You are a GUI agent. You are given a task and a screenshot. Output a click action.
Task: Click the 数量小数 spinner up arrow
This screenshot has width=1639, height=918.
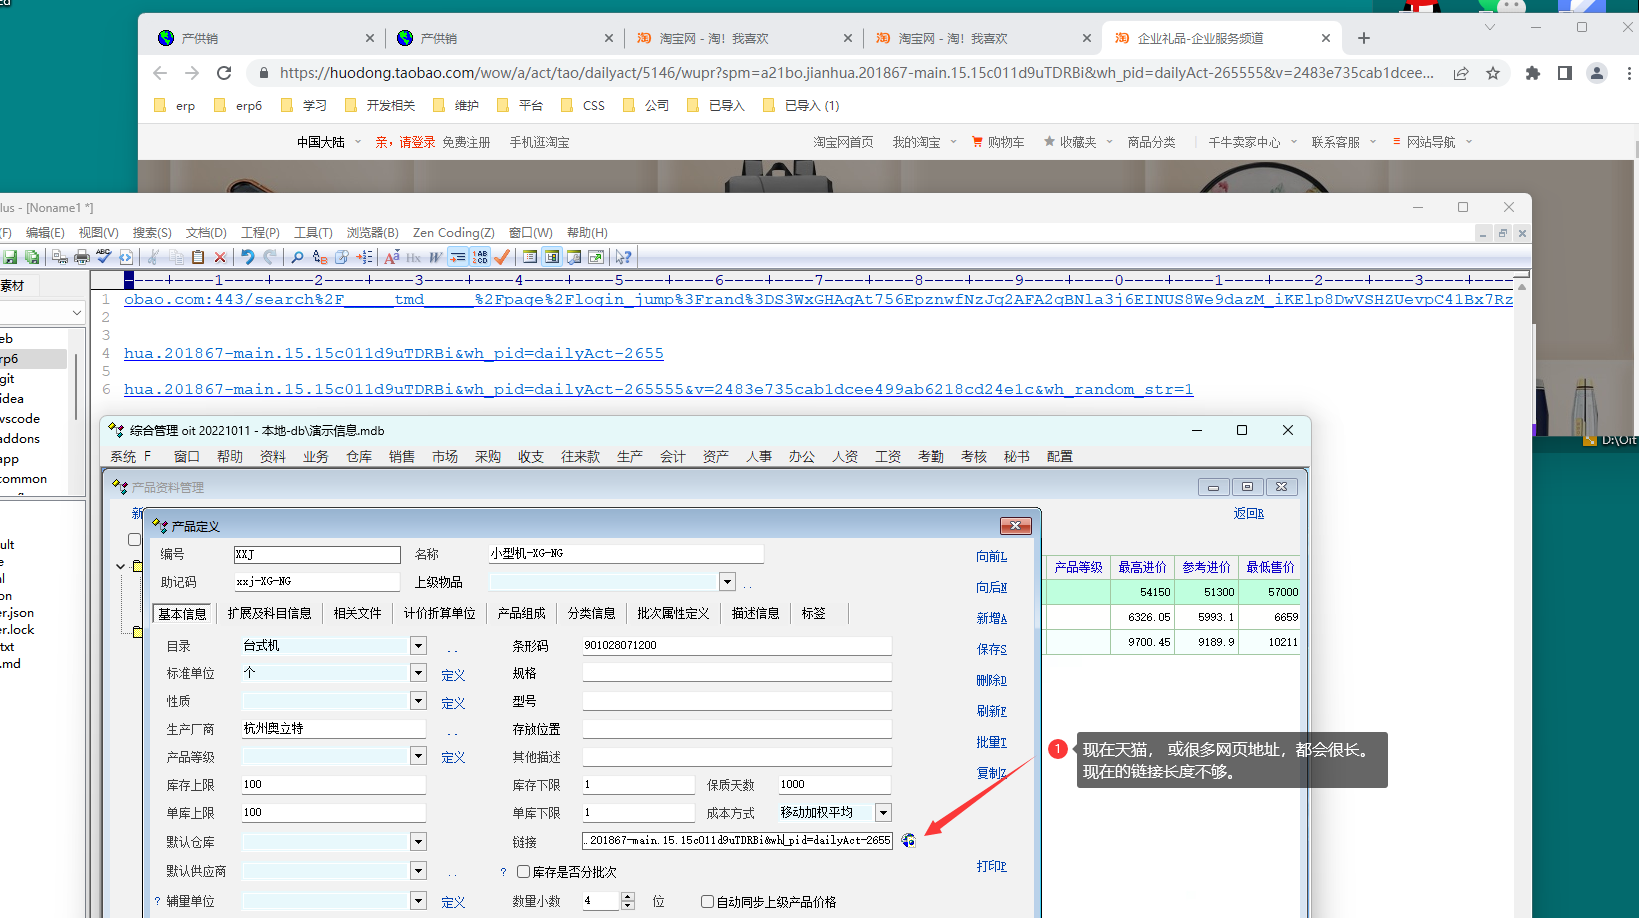[628, 897]
